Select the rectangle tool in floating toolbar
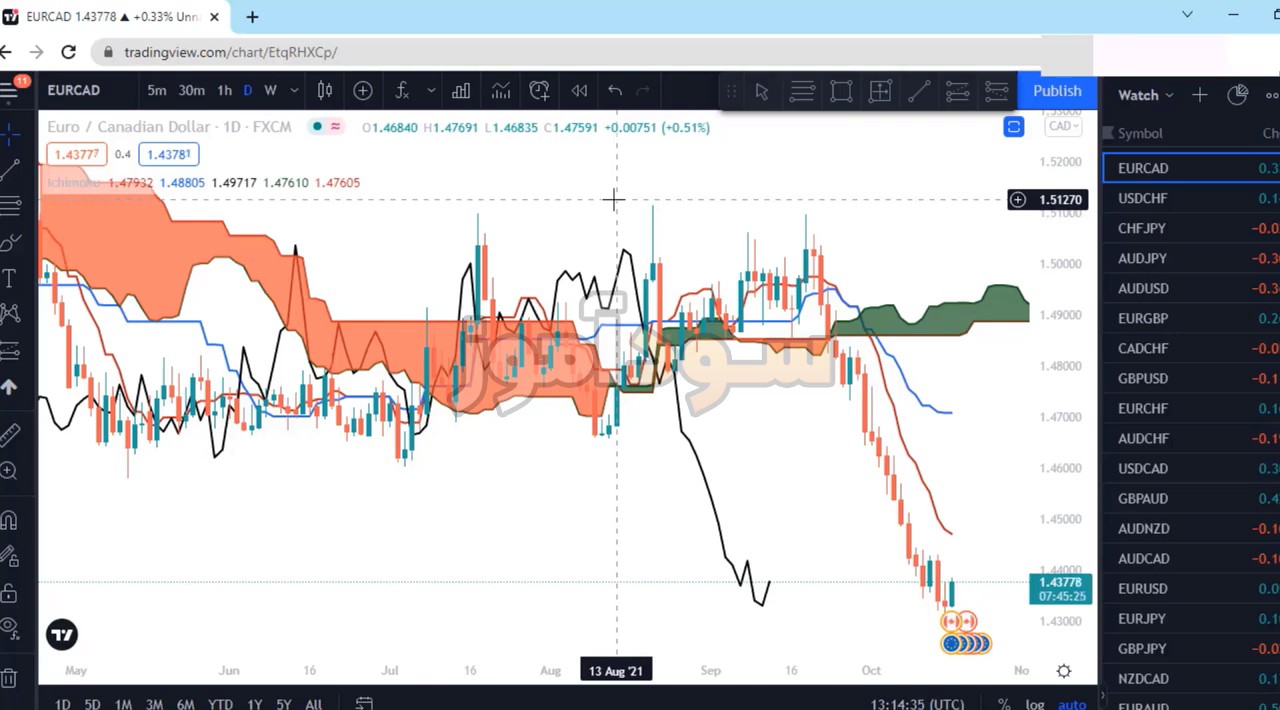 click(x=841, y=92)
